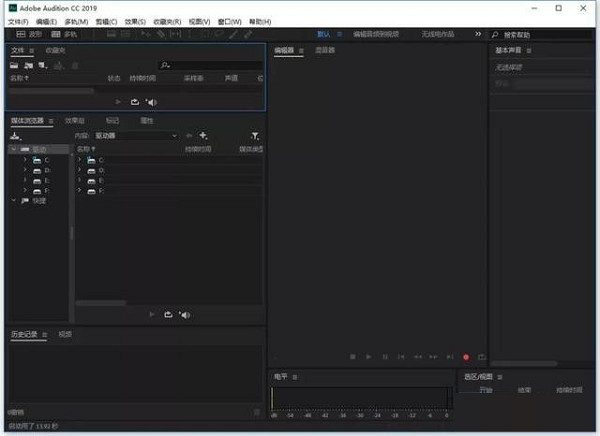
Task: Click the Open File folder icon in Files panel
Action: coord(14,65)
